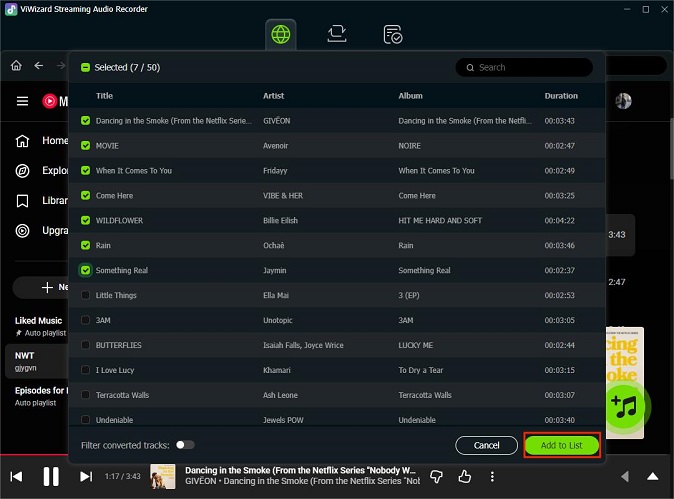Screen dimensions: 674x499
Task: Uncheck the Come Here track checkbox
Action: click(x=86, y=196)
